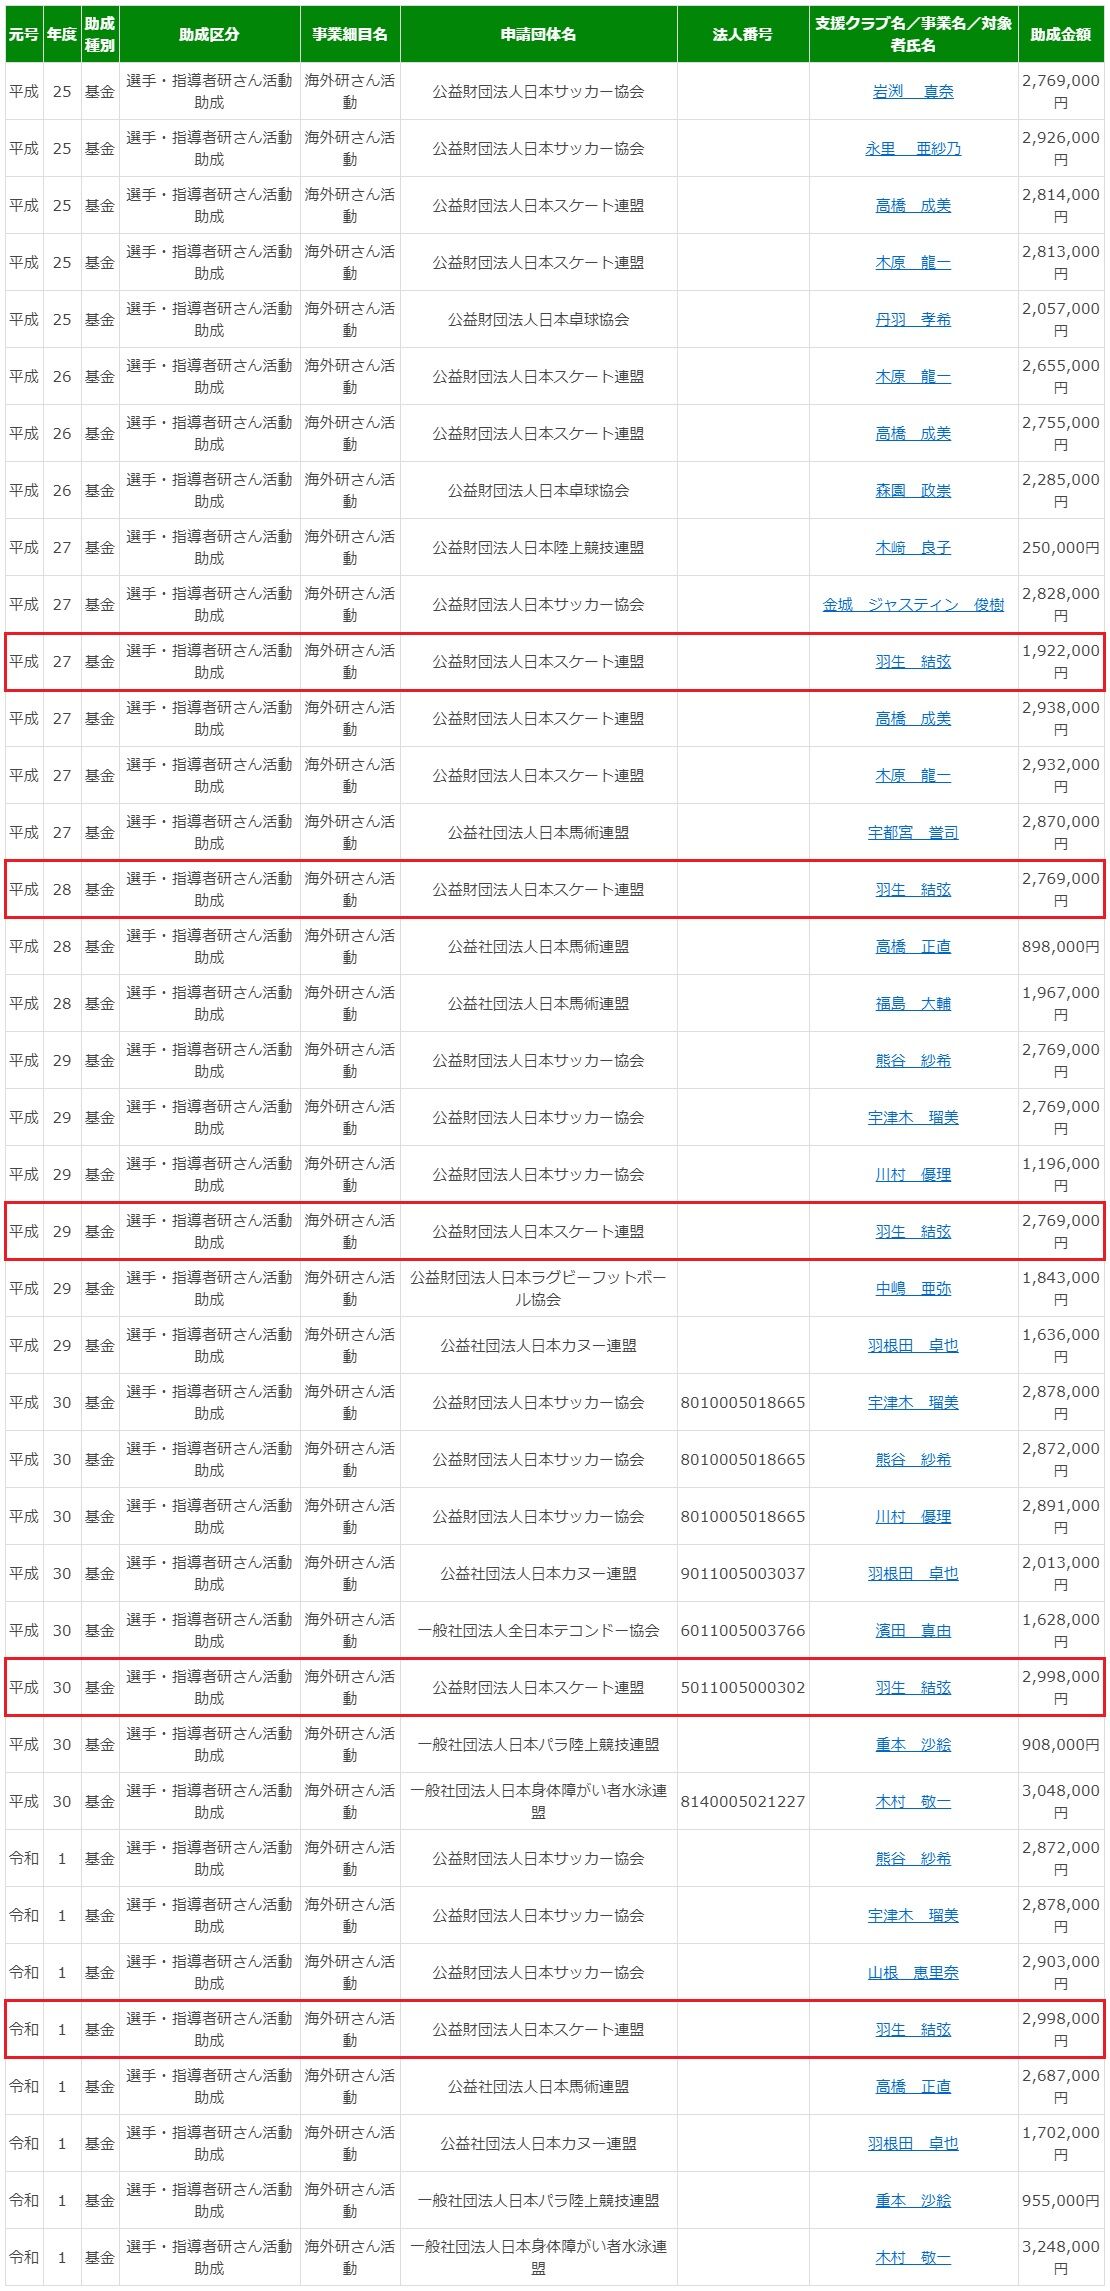
Task: Click the 助成区分 column header
Action: (x=209, y=34)
